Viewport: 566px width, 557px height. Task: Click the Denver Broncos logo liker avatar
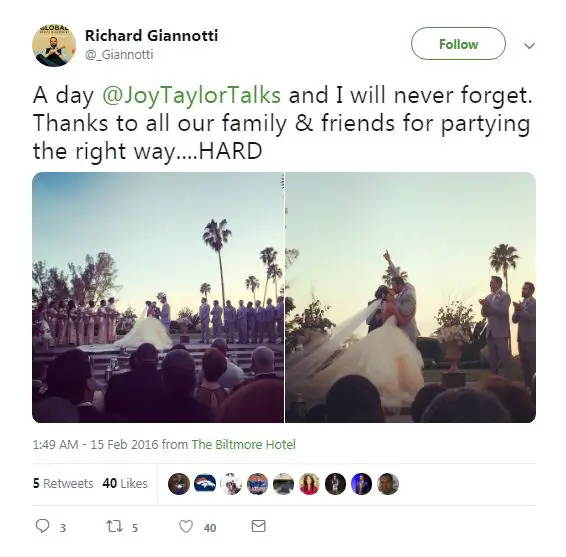(205, 484)
